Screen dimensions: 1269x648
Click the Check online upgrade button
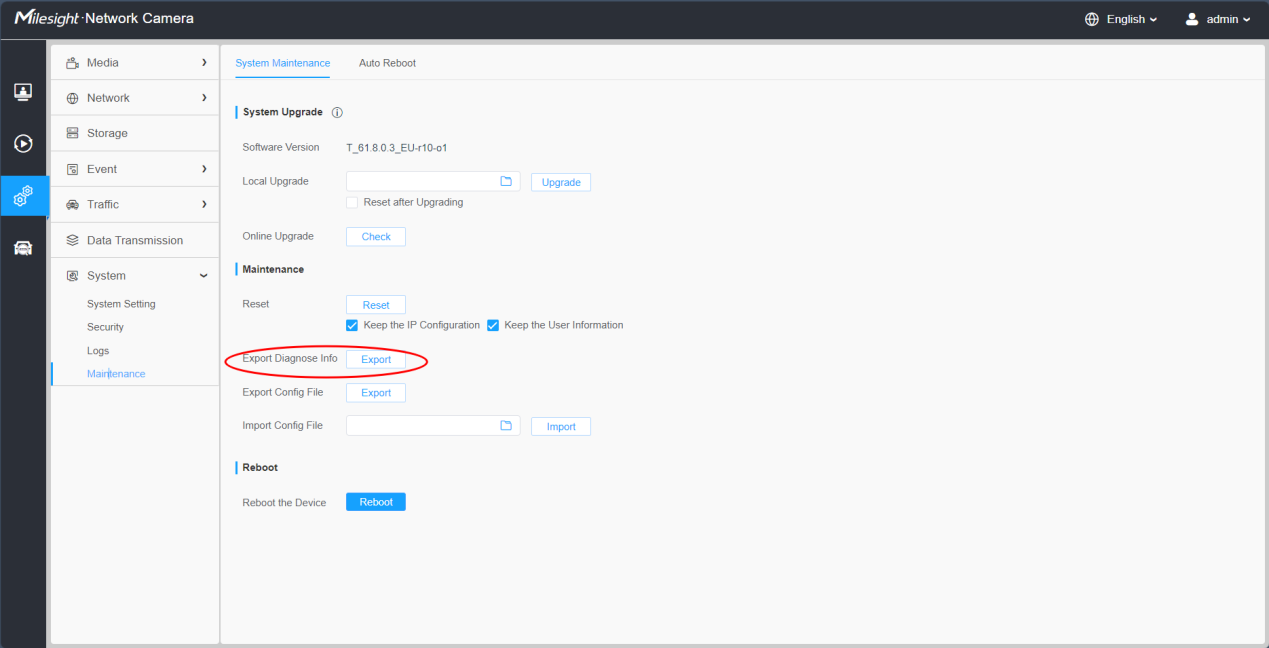(376, 237)
